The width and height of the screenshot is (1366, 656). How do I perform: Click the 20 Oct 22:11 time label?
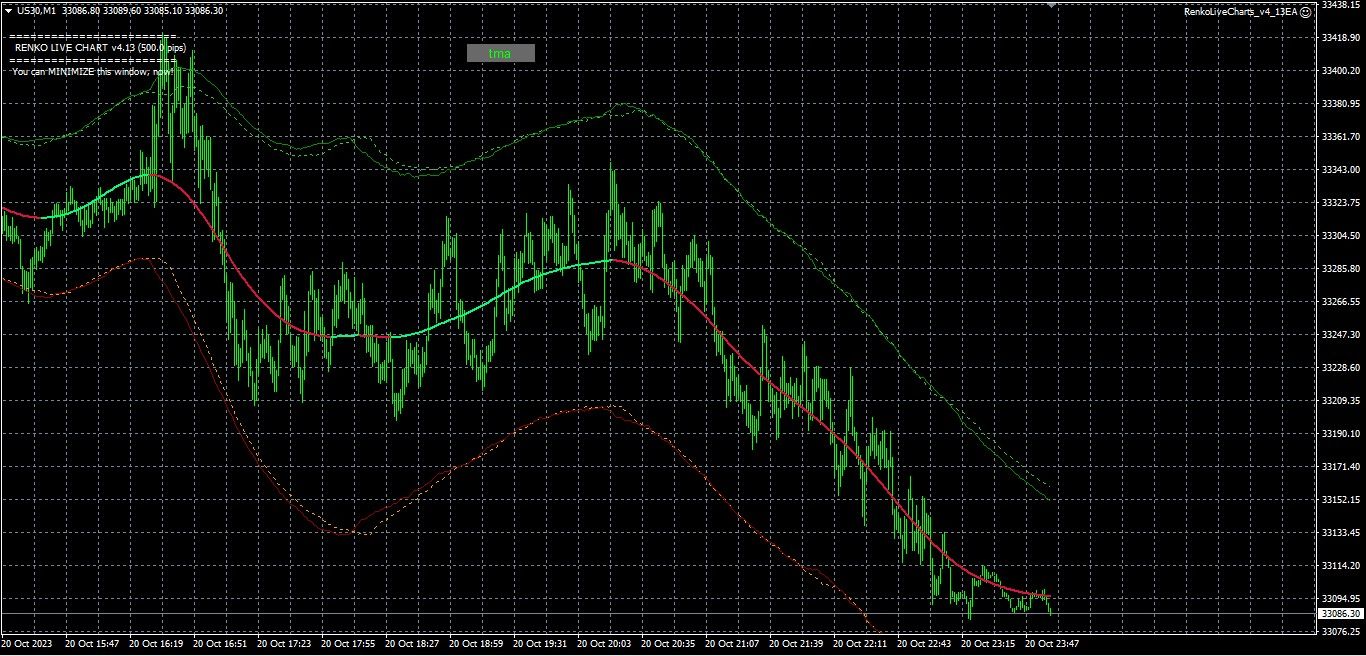coord(860,645)
